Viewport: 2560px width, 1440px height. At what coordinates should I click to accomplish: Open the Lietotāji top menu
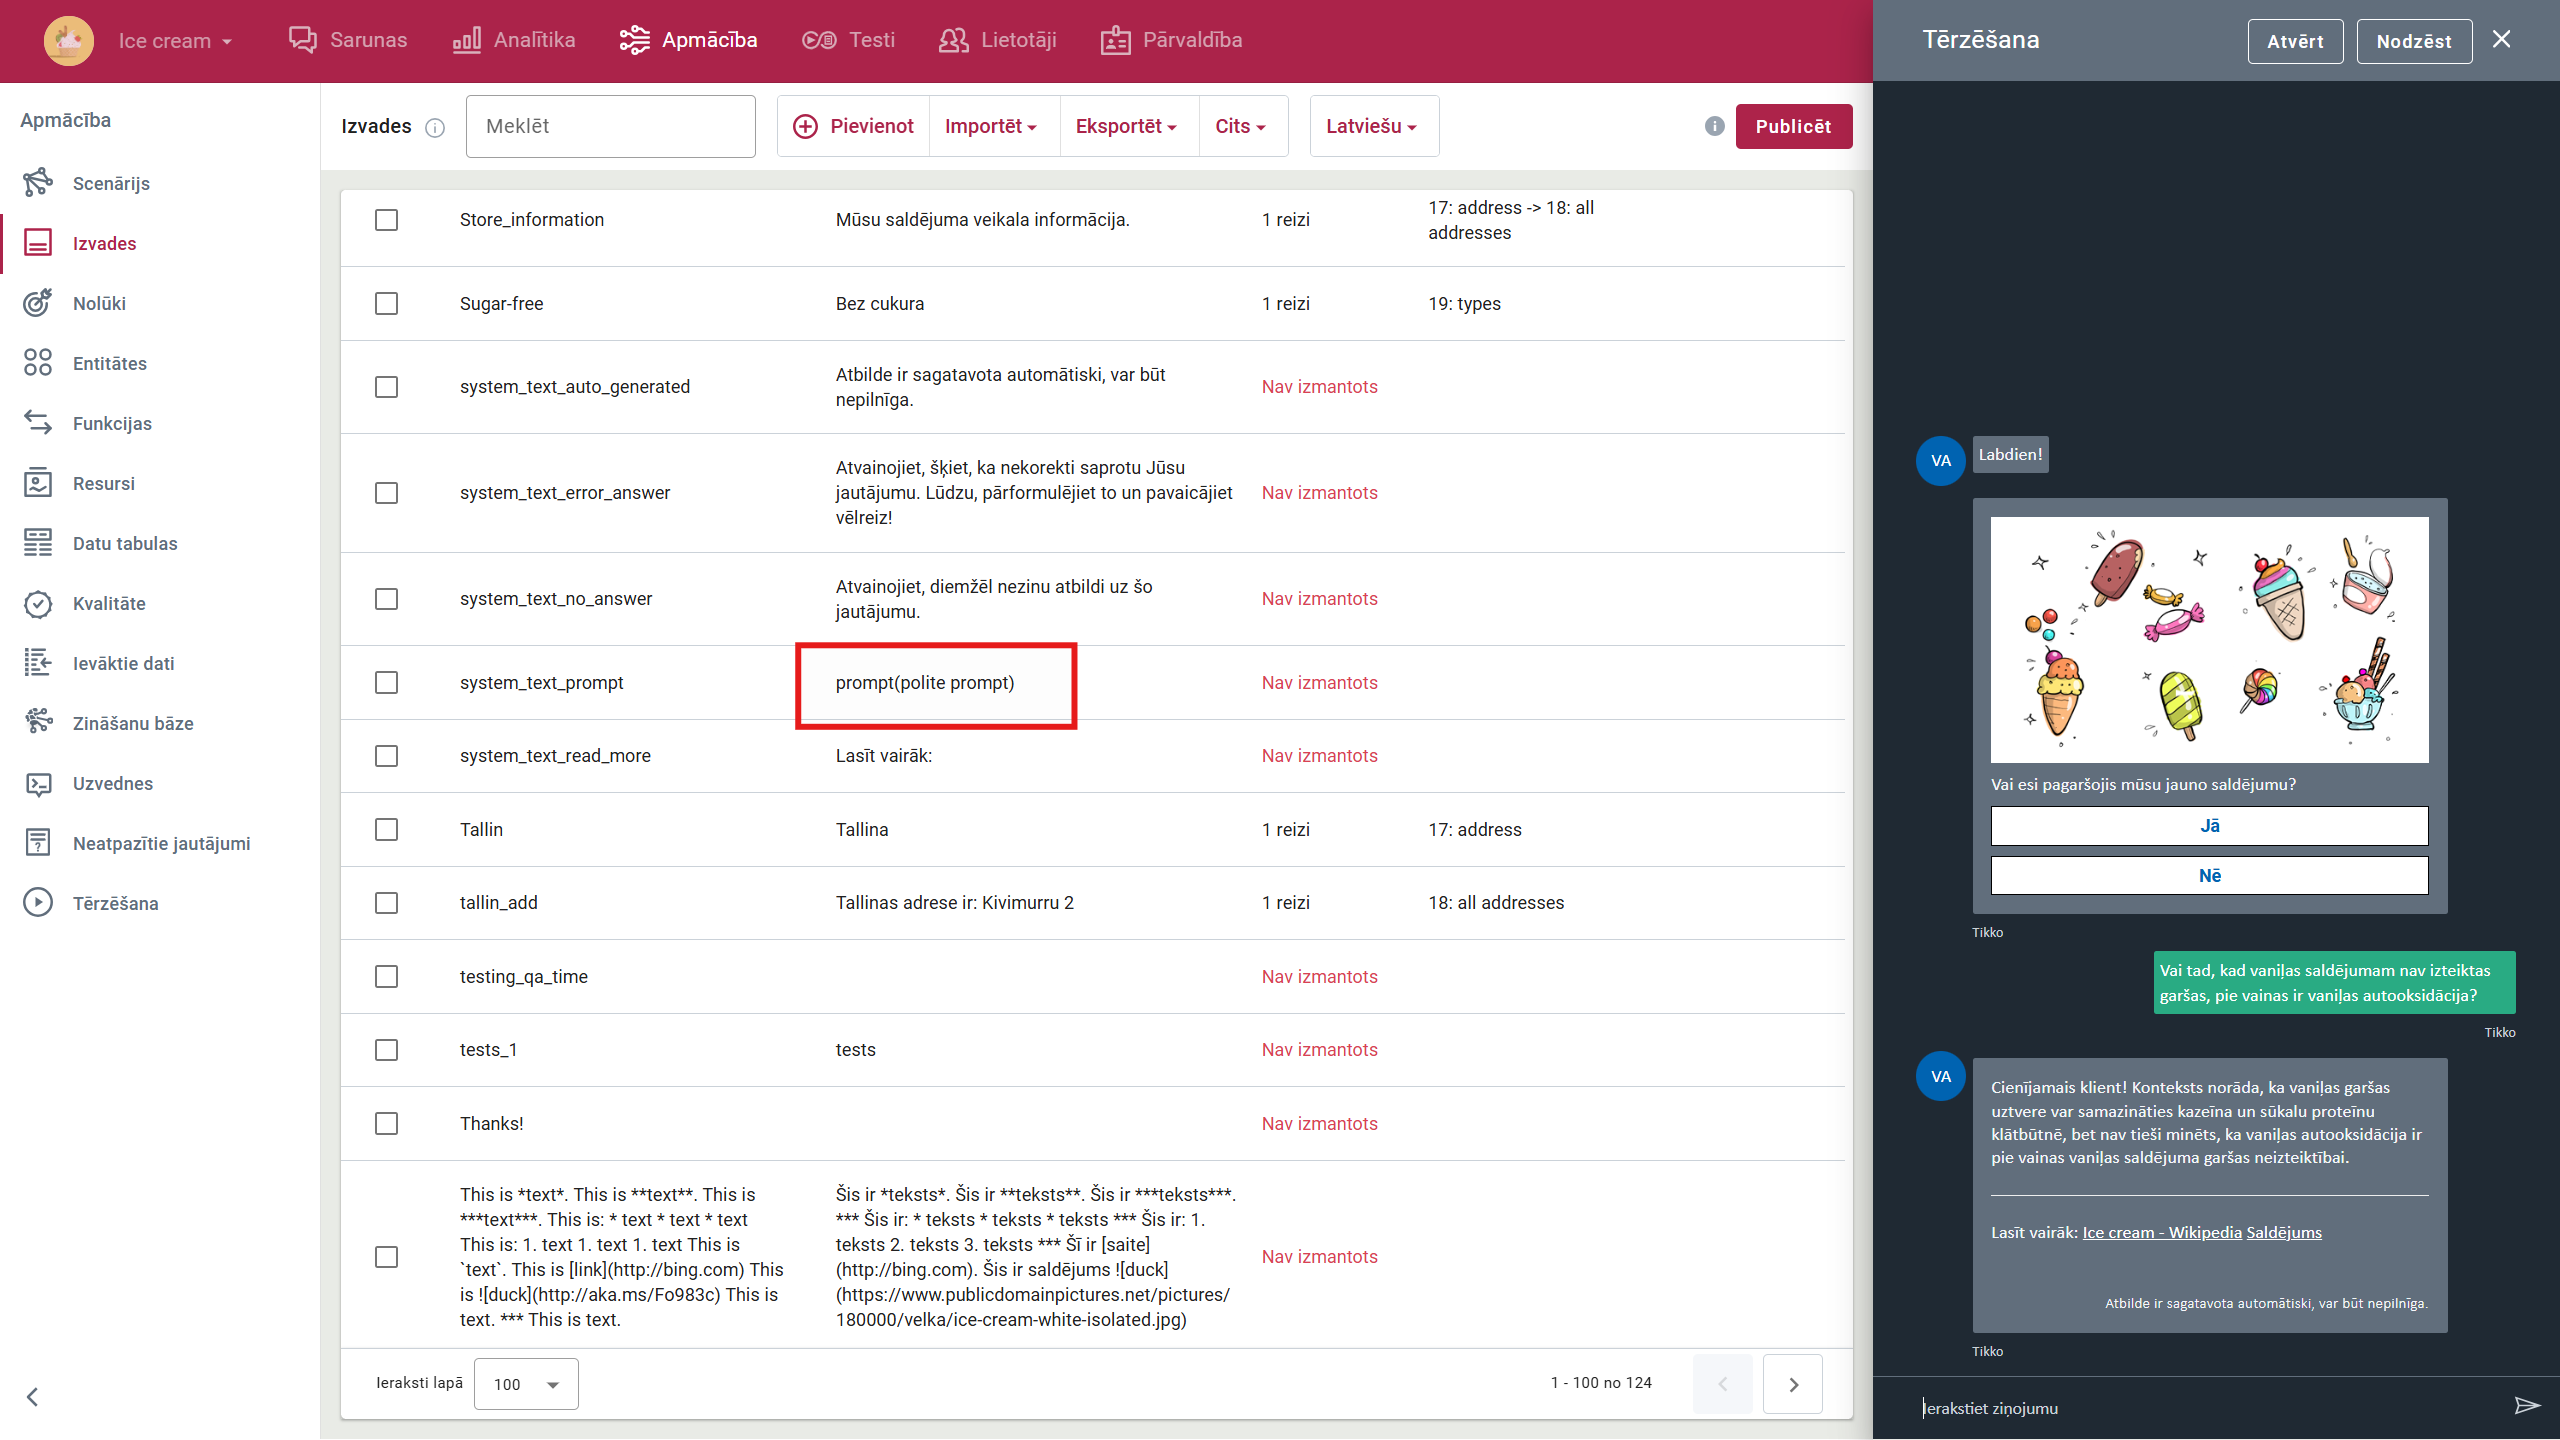coord(998,40)
